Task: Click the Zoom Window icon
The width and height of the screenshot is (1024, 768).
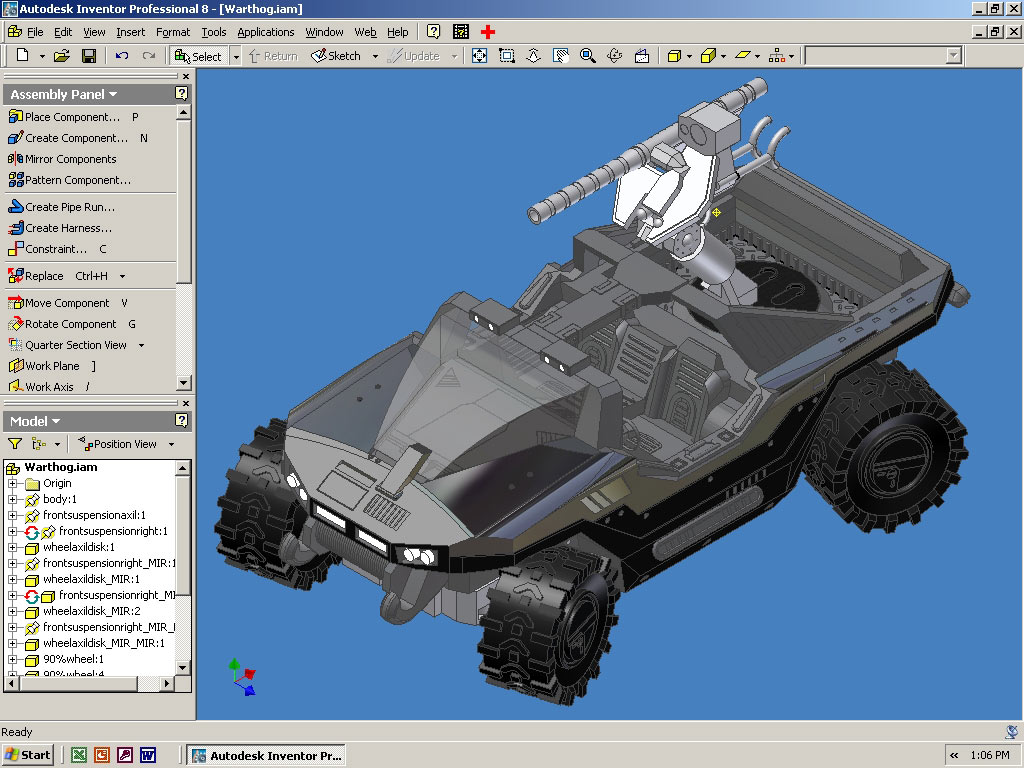Action: coord(507,56)
